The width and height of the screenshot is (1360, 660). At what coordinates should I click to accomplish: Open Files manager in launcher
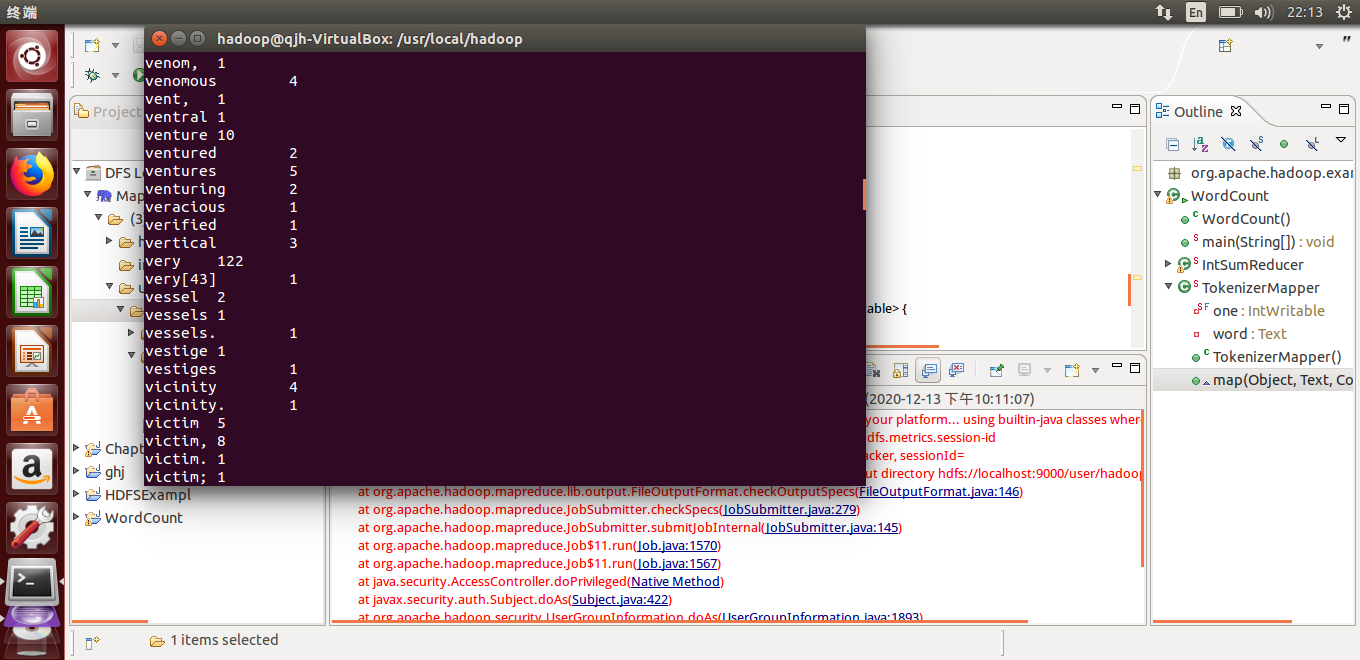pos(32,114)
